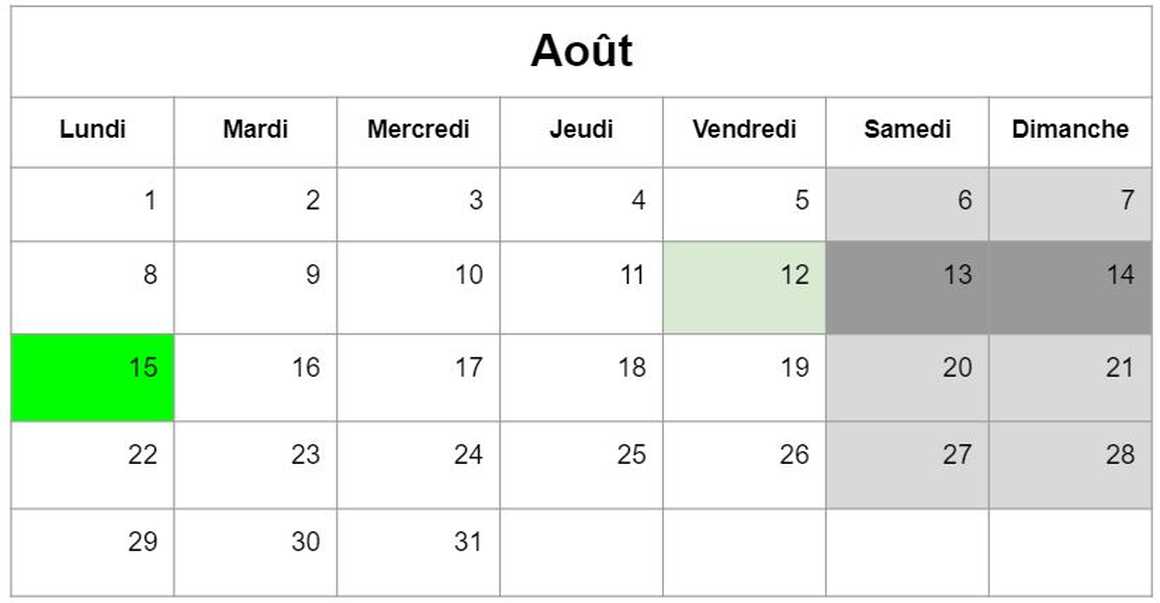Select dark gray Saturday 13 cell
The width and height of the screenshot is (1160, 603).
pyautogui.click(x=907, y=288)
